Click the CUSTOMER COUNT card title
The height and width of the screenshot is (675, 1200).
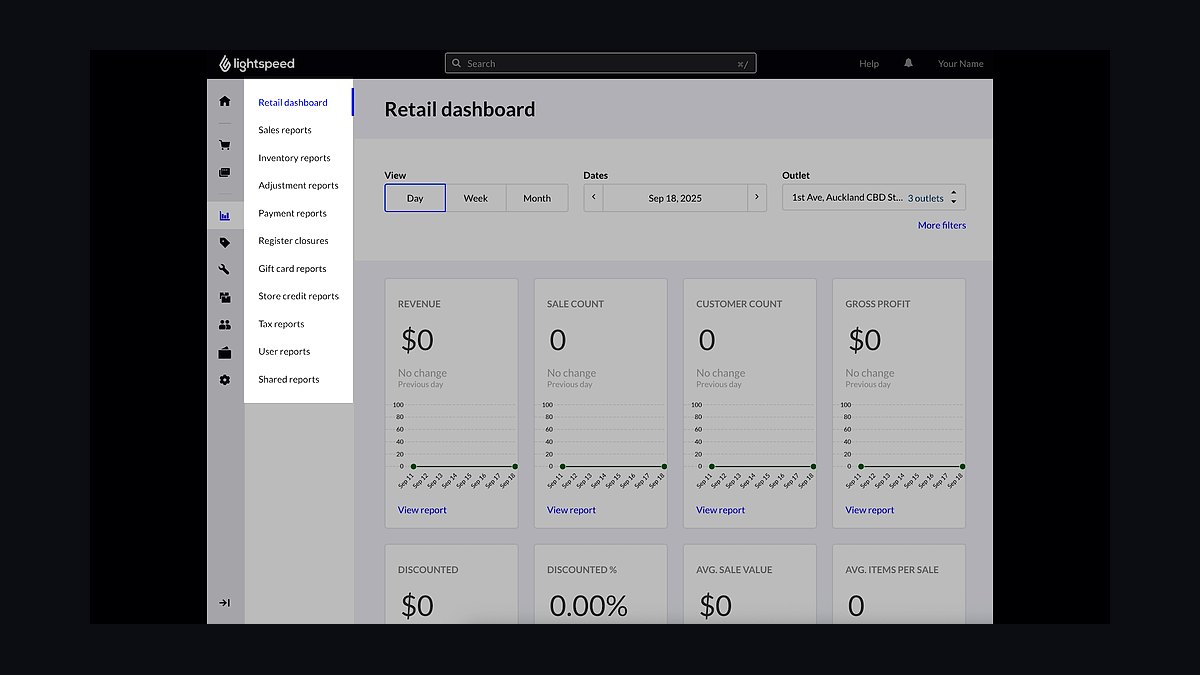point(740,304)
